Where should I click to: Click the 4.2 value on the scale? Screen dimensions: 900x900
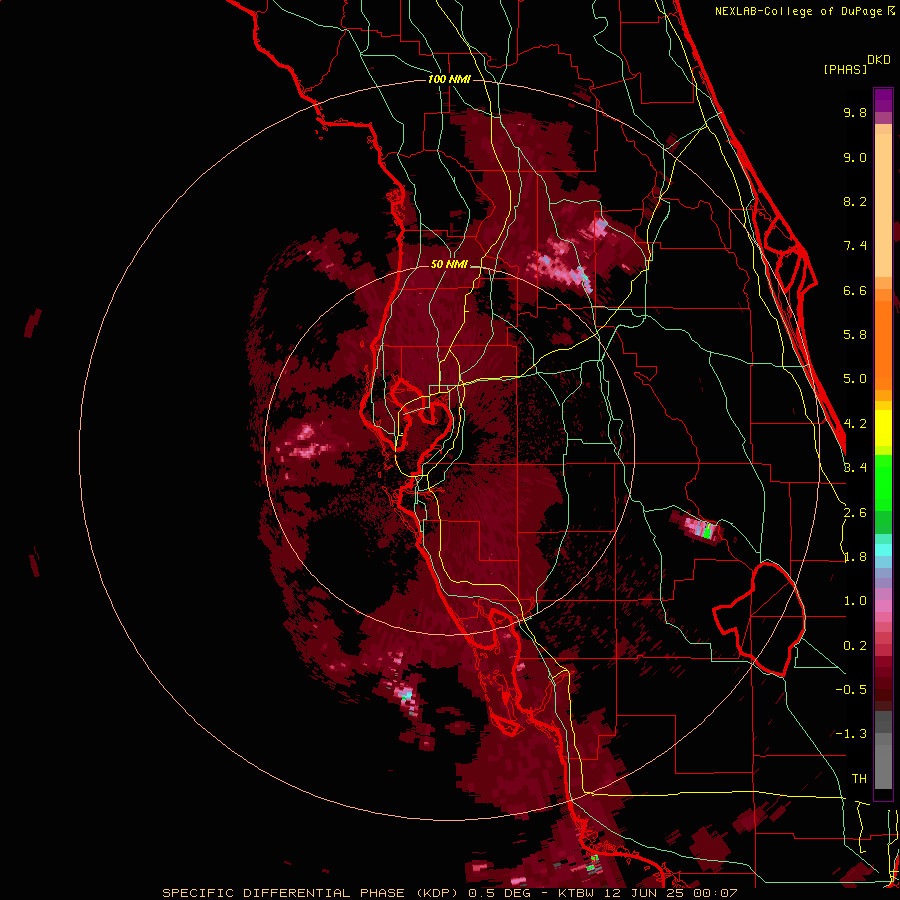click(855, 424)
